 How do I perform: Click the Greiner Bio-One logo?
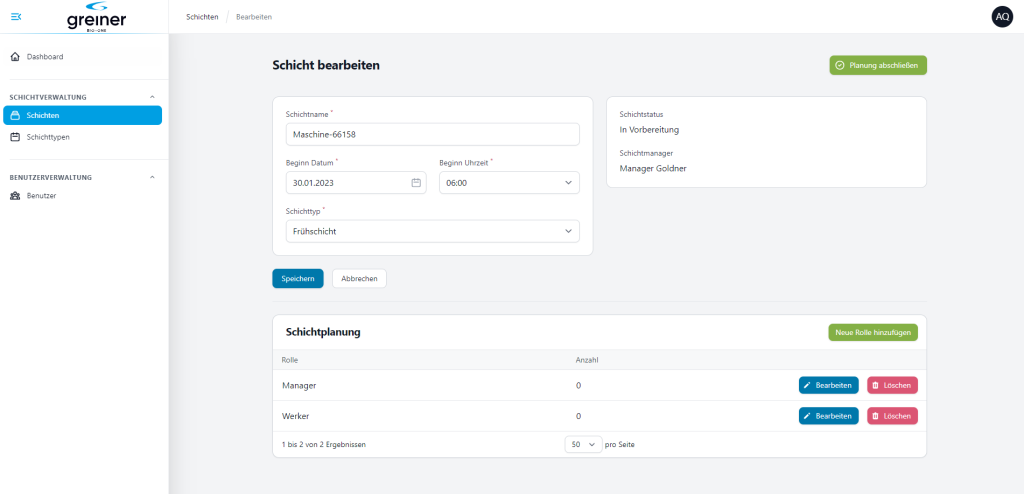pyautogui.click(x=96, y=17)
